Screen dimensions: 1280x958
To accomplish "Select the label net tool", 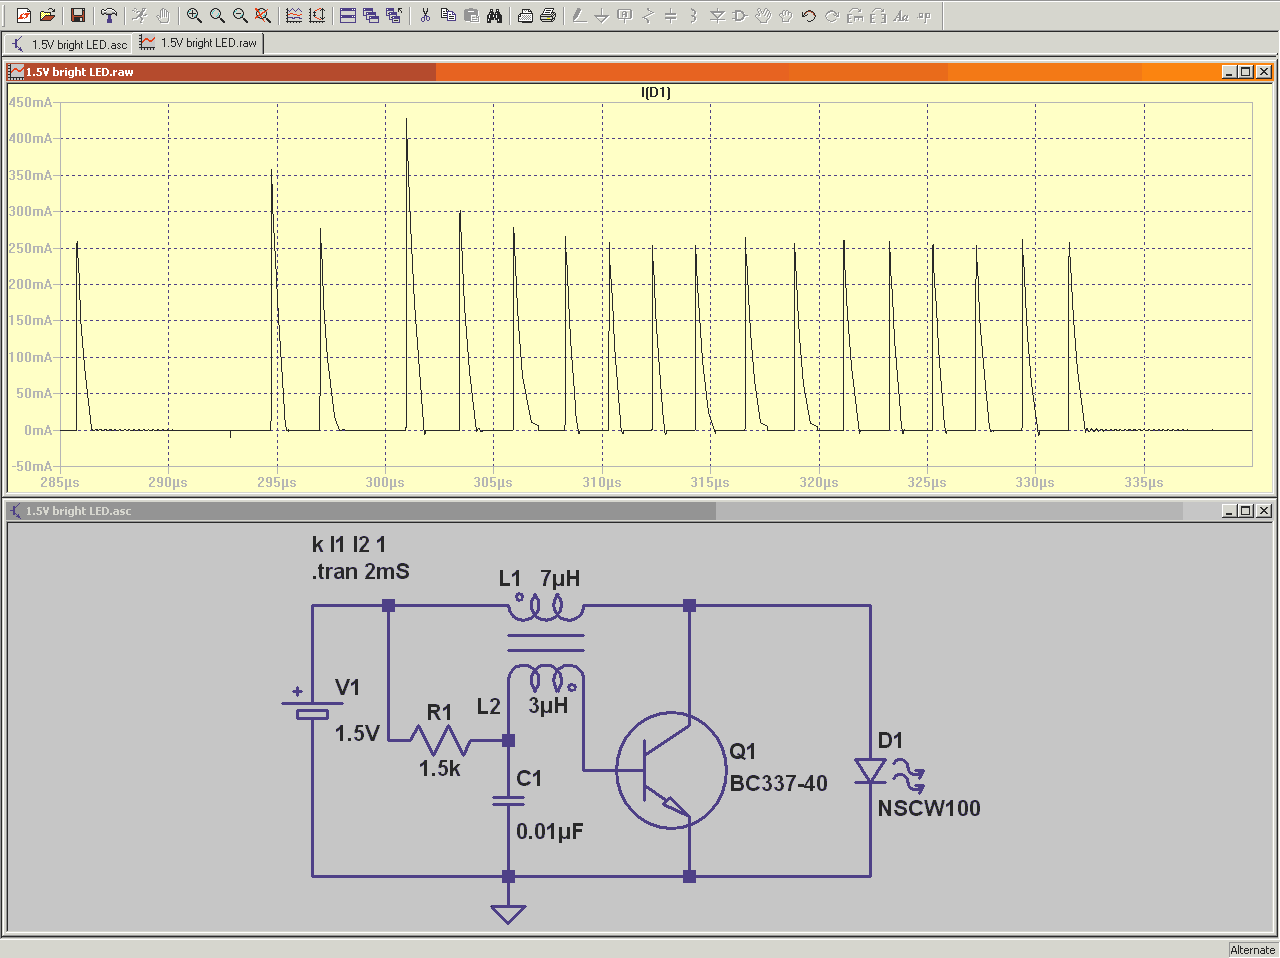I will pos(625,16).
